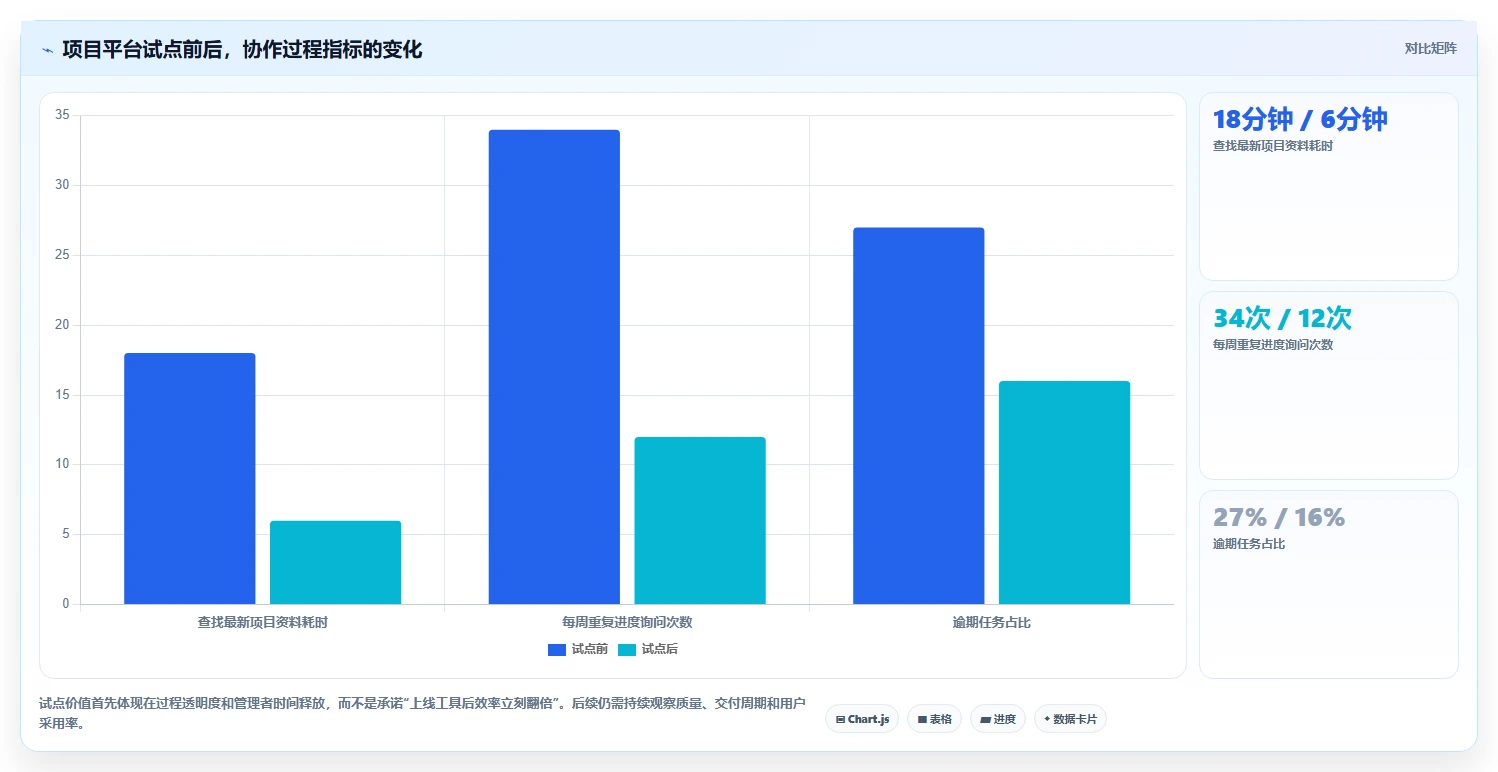Click the lightning icon beside the panel title
This screenshot has width=1498, height=772.
point(47,50)
